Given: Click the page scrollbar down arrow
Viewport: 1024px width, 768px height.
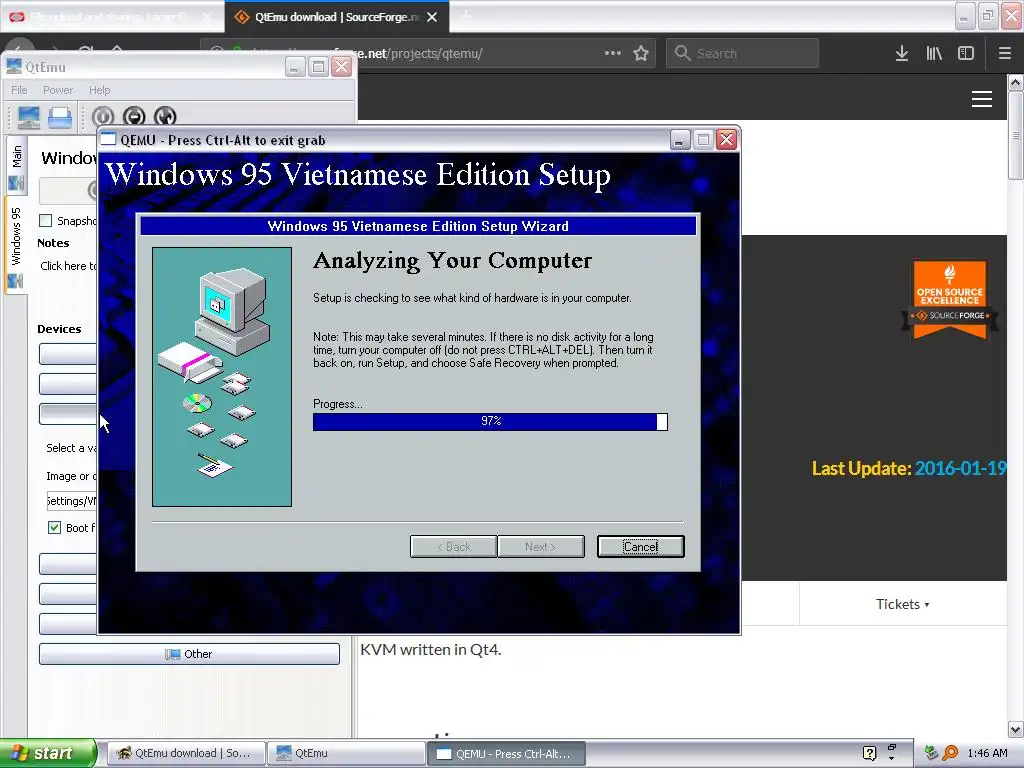Looking at the screenshot, I should pyautogui.click(x=1016, y=729).
